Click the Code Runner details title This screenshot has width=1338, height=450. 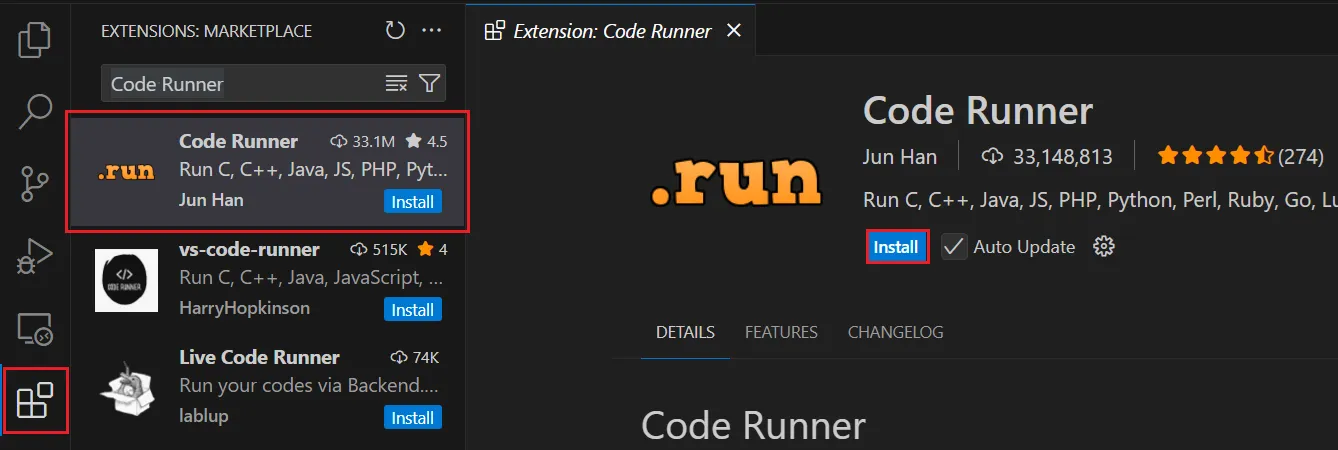pos(978,111)
